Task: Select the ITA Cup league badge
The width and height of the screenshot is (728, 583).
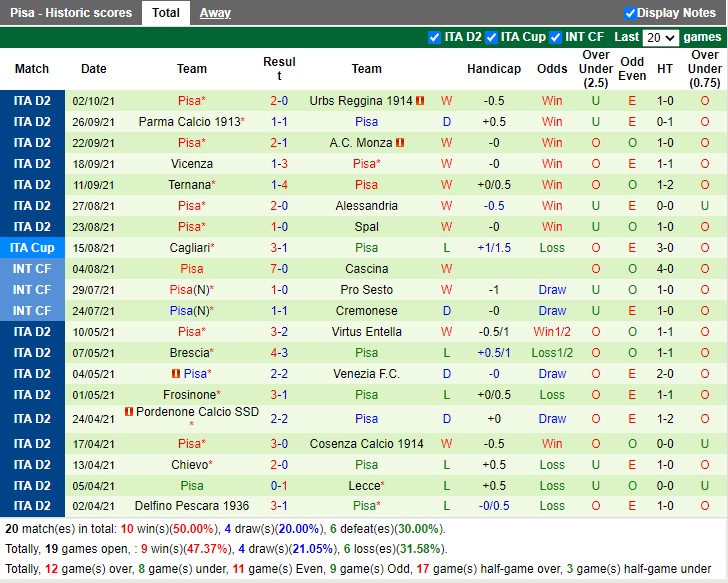Action: click(x=32, y=248)
